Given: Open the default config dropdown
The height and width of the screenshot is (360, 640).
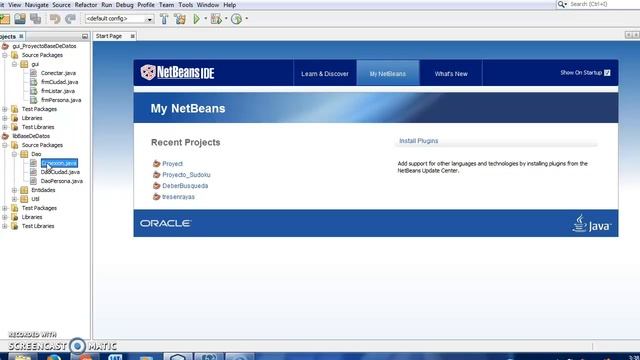Looking at the screenshot, I should pos(149,19).
